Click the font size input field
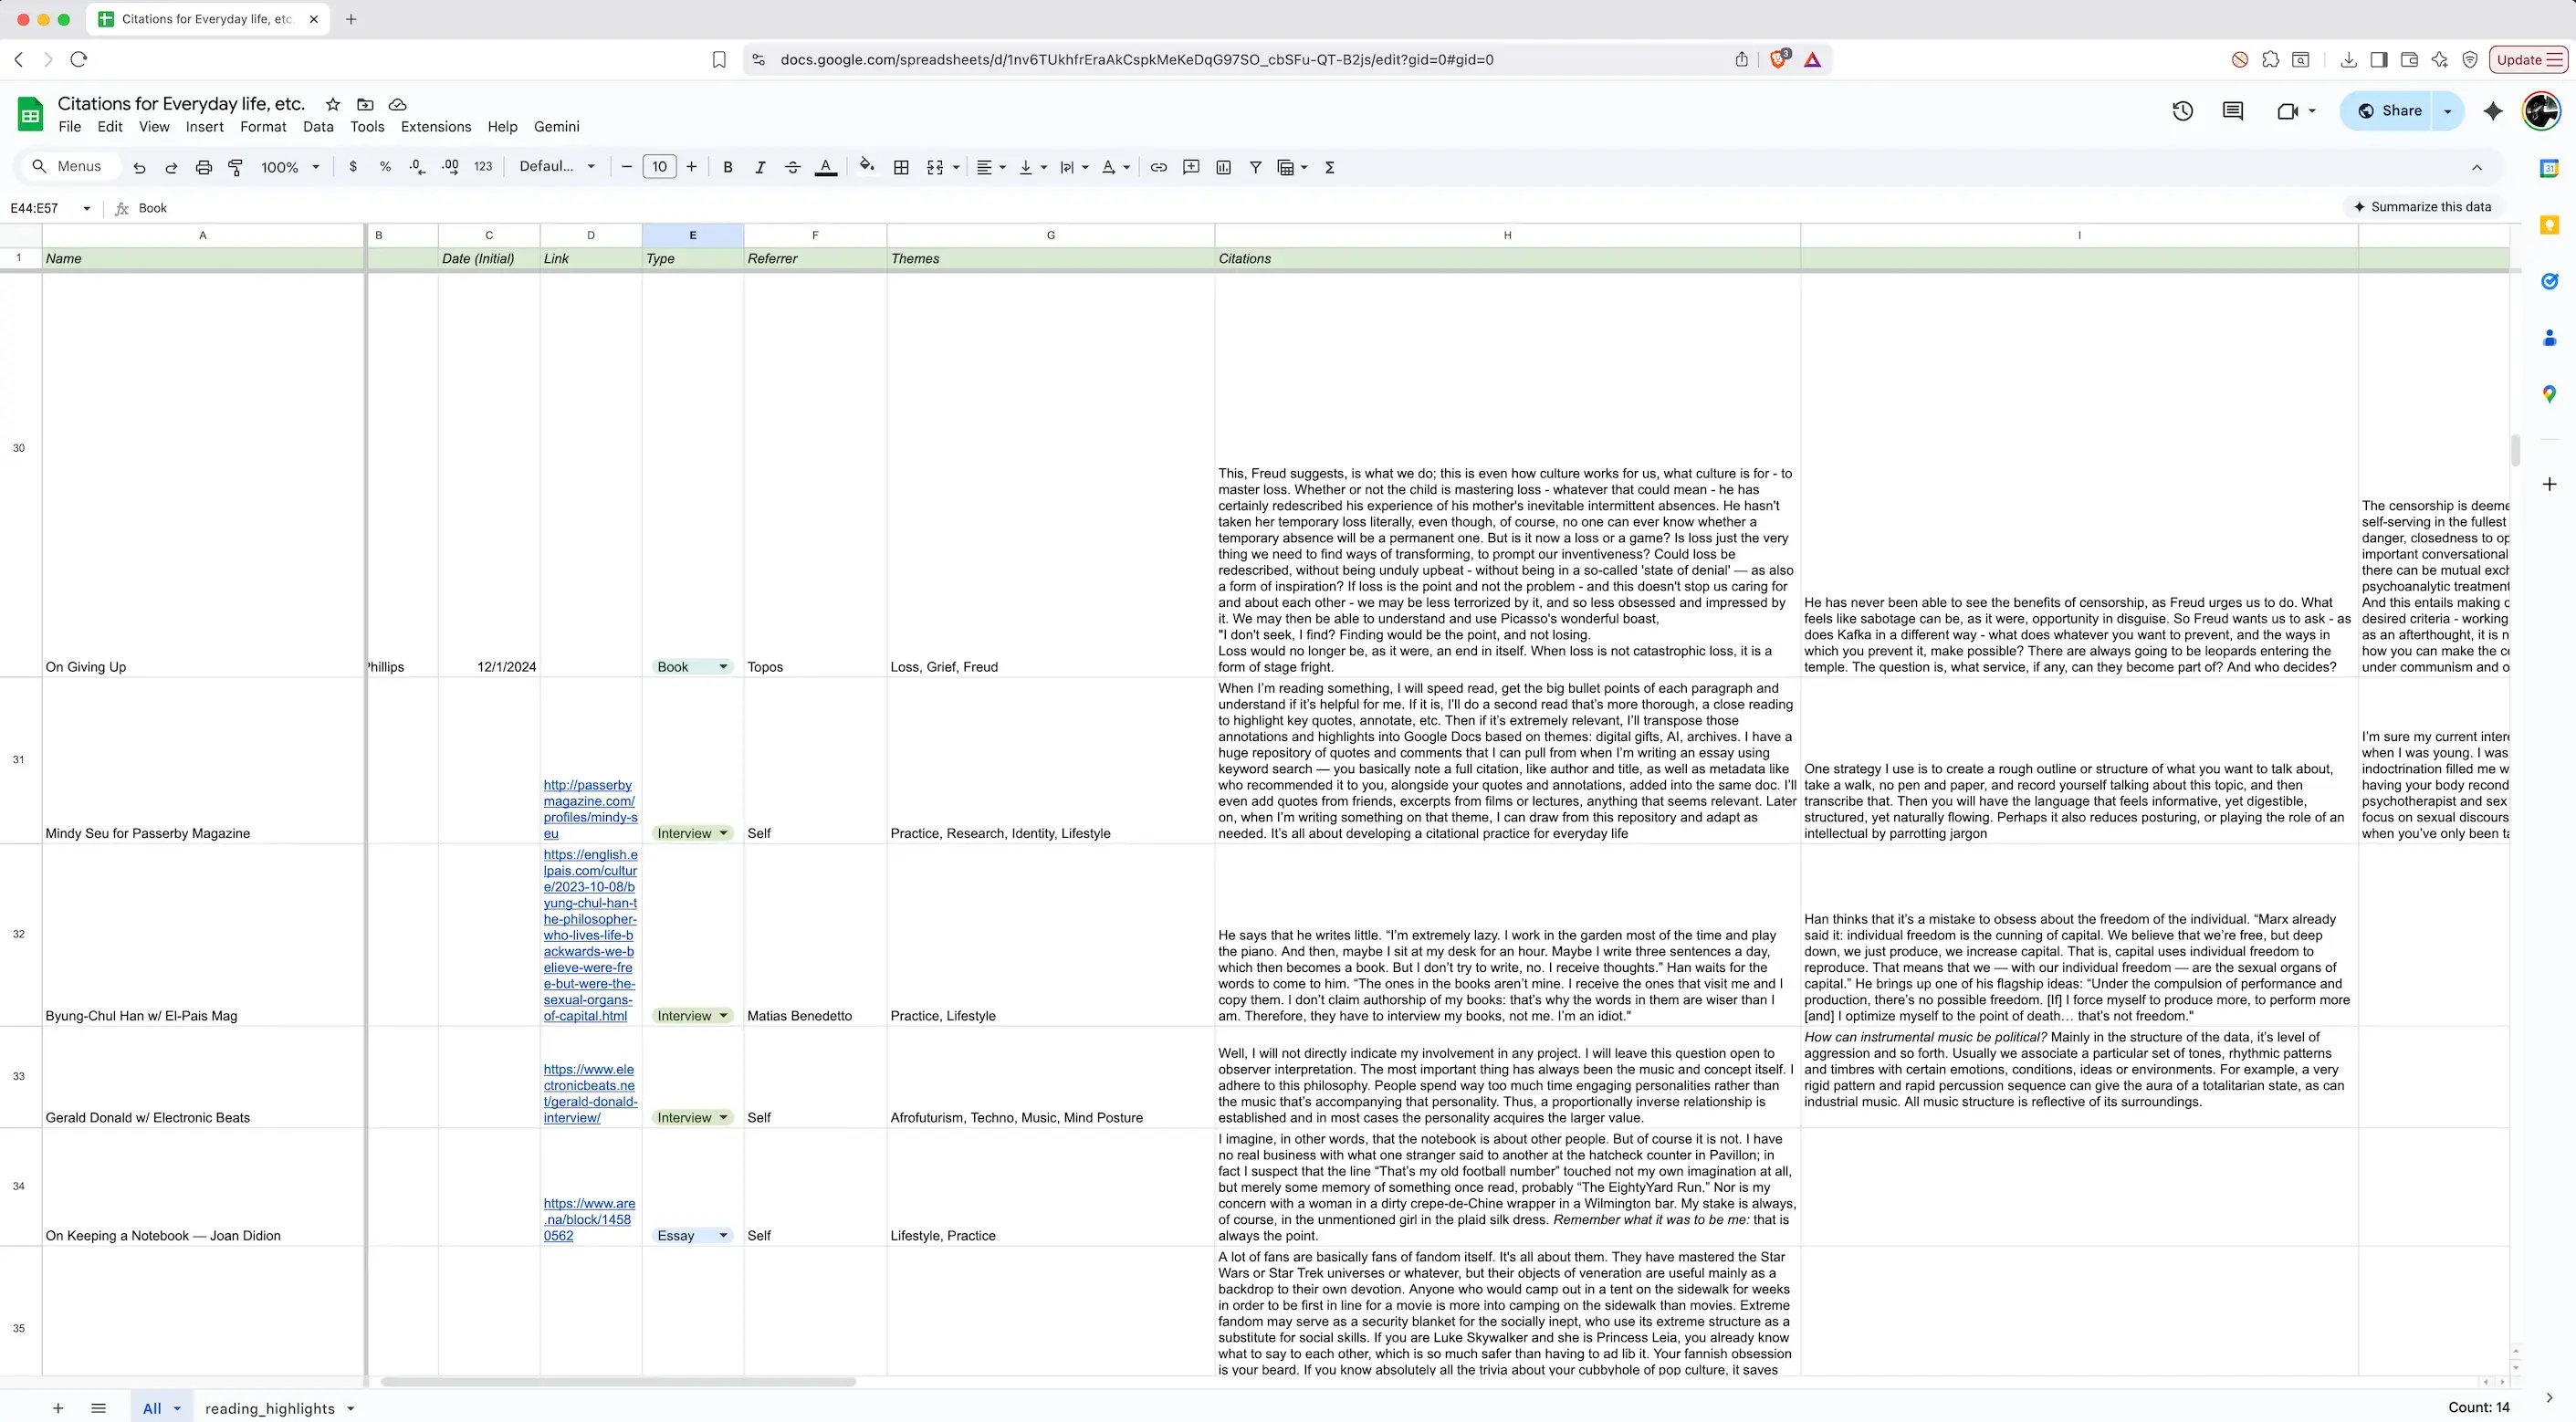 tap(659, 167)
